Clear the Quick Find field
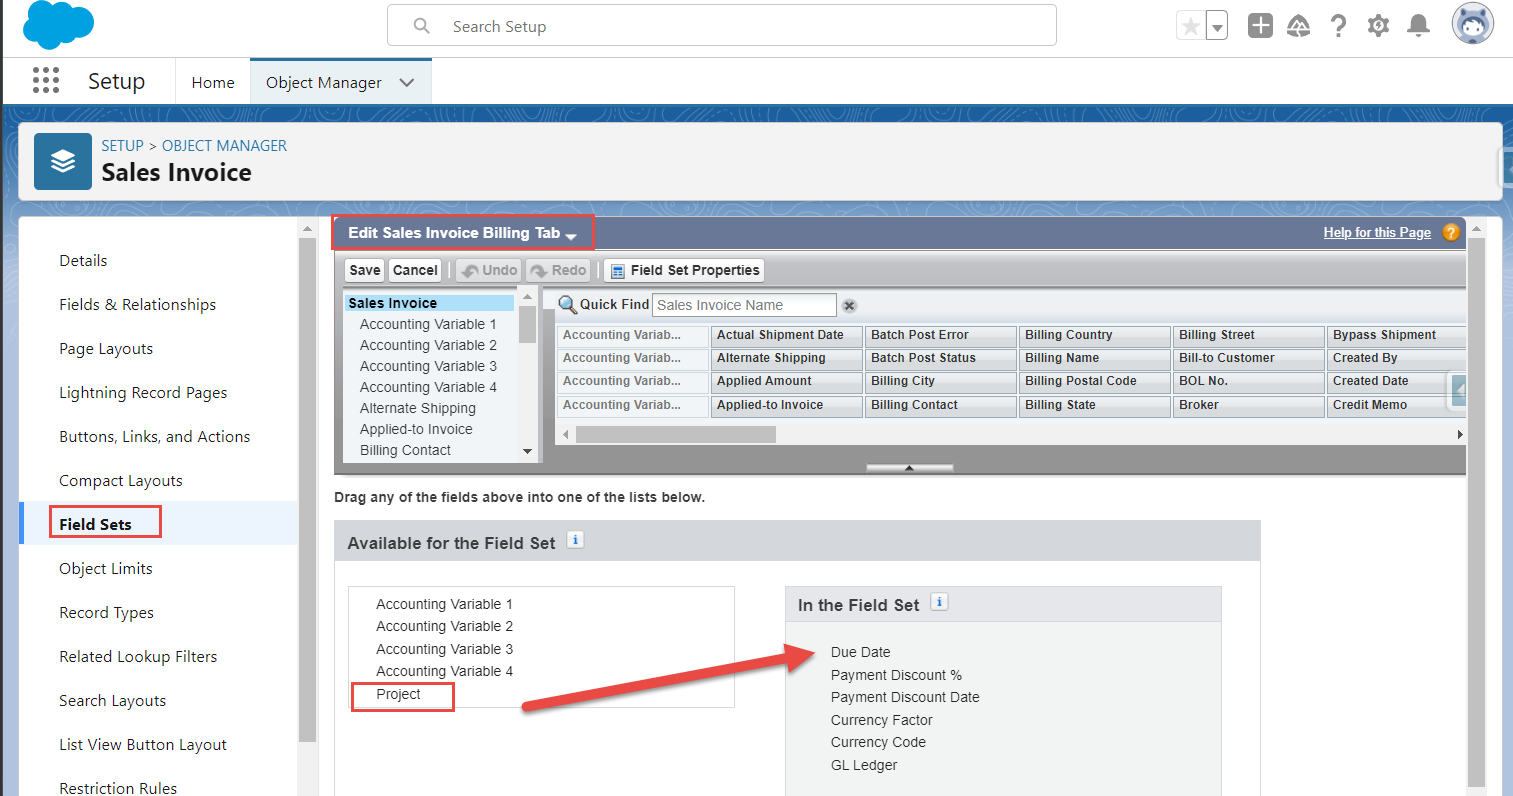Image resolution: width=1513 pixels, height=796 pixels. coord(849,305)
